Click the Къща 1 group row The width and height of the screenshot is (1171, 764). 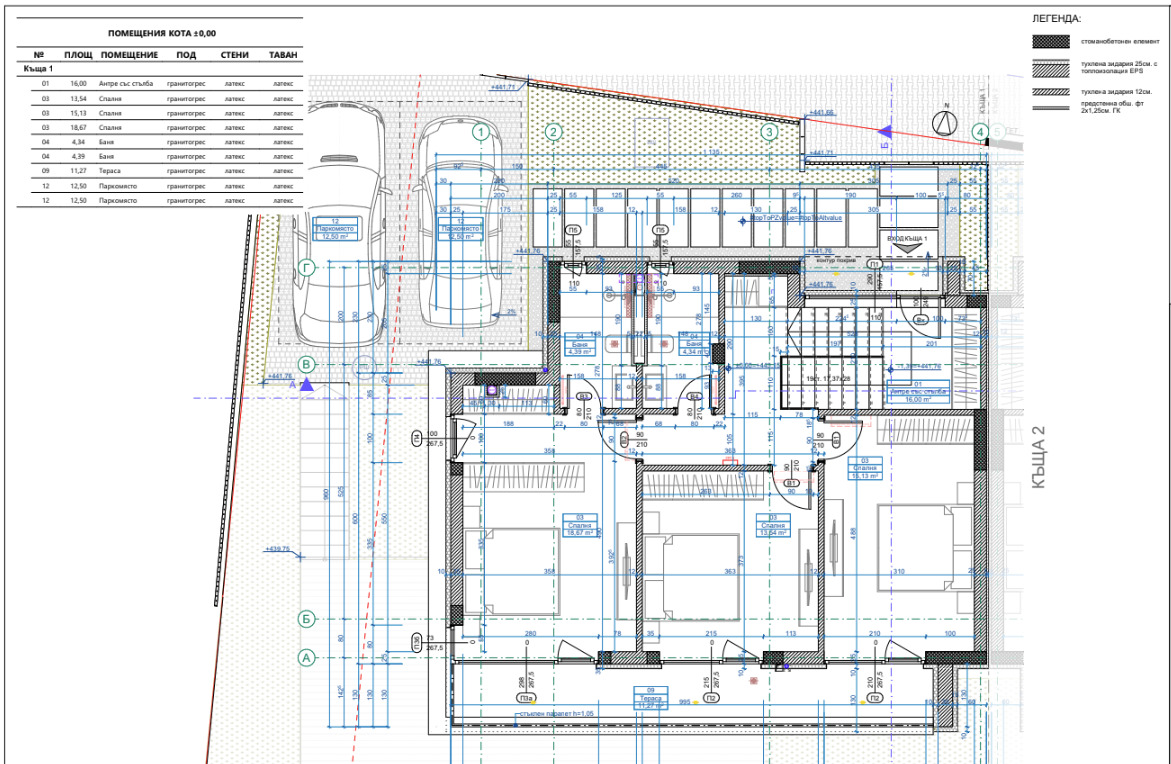pos(160,69)
